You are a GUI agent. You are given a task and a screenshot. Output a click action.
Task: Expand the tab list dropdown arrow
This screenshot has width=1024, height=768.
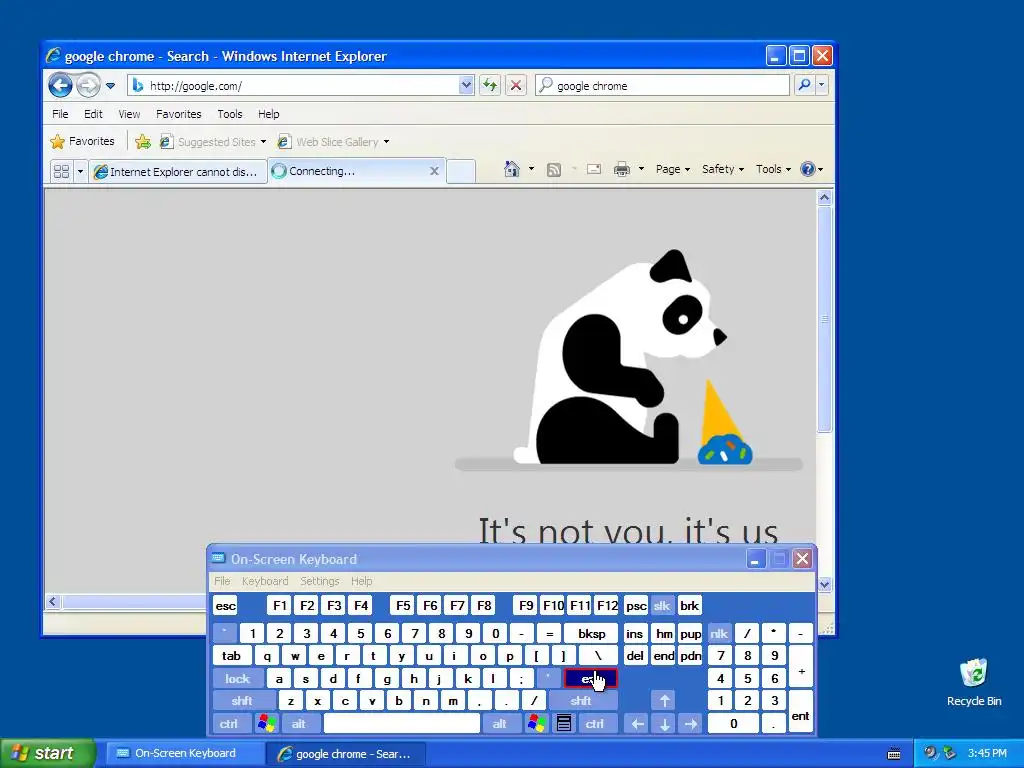coord(80,171)
